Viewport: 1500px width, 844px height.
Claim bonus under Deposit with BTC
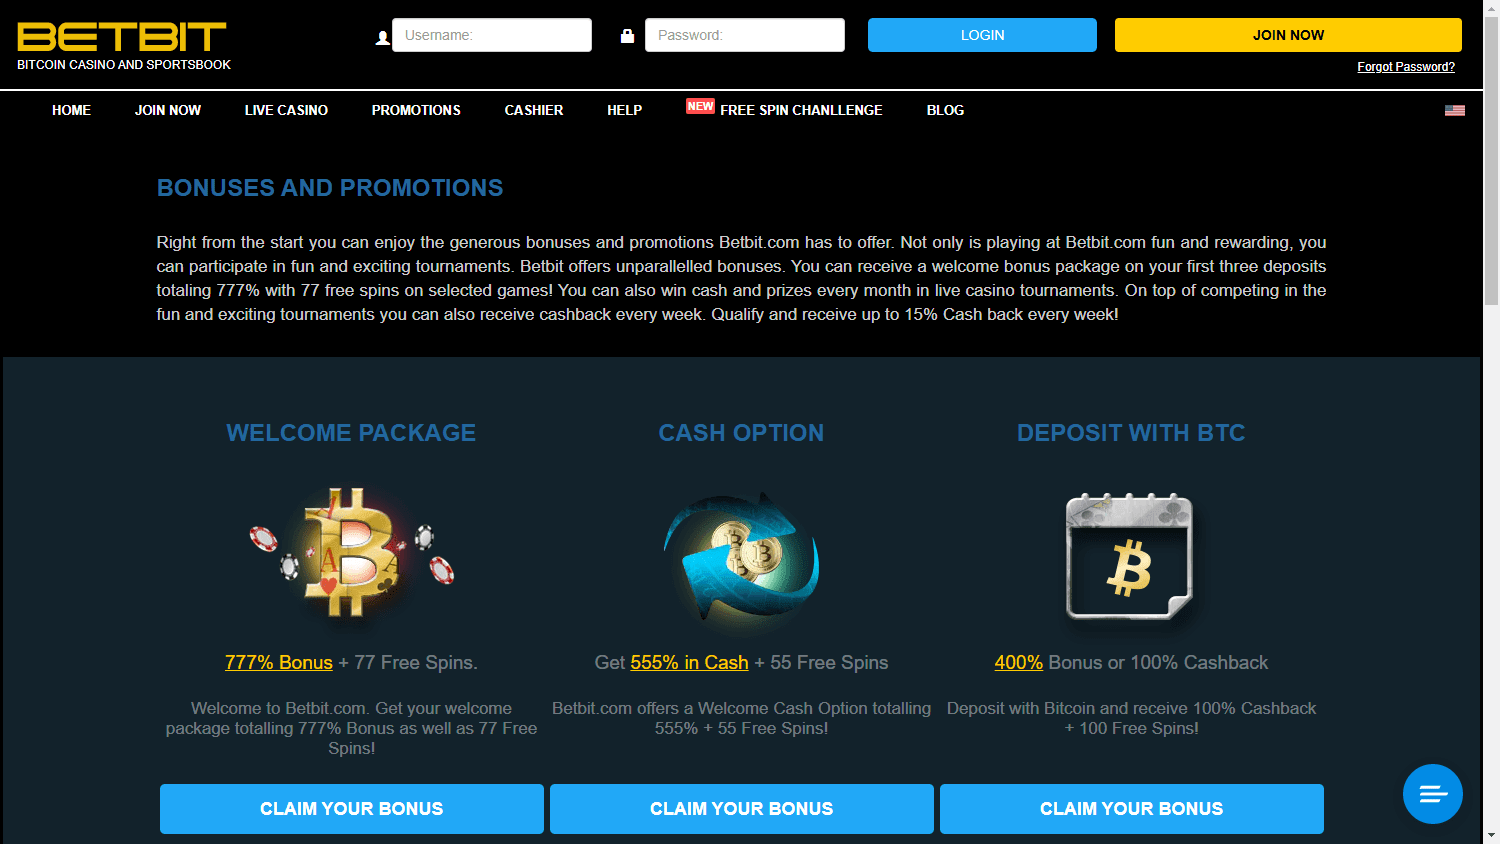pos(1132,808)
